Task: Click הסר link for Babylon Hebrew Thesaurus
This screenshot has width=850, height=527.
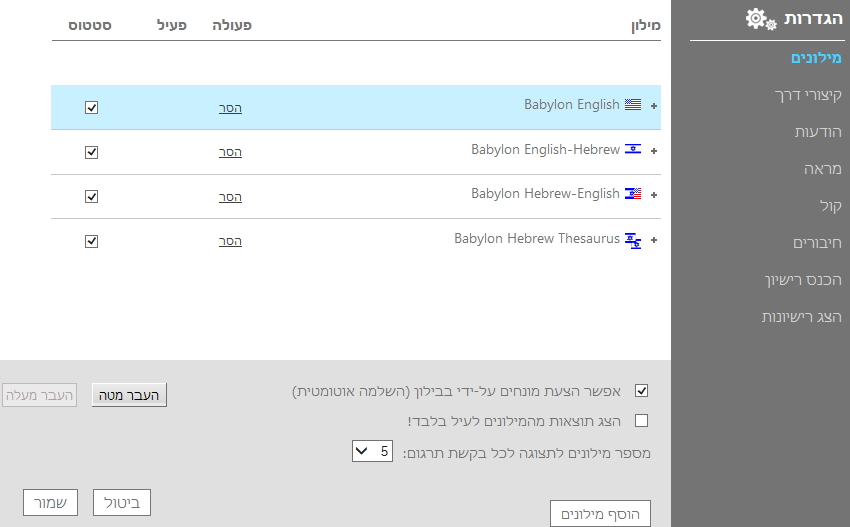Action: point(230,241)
